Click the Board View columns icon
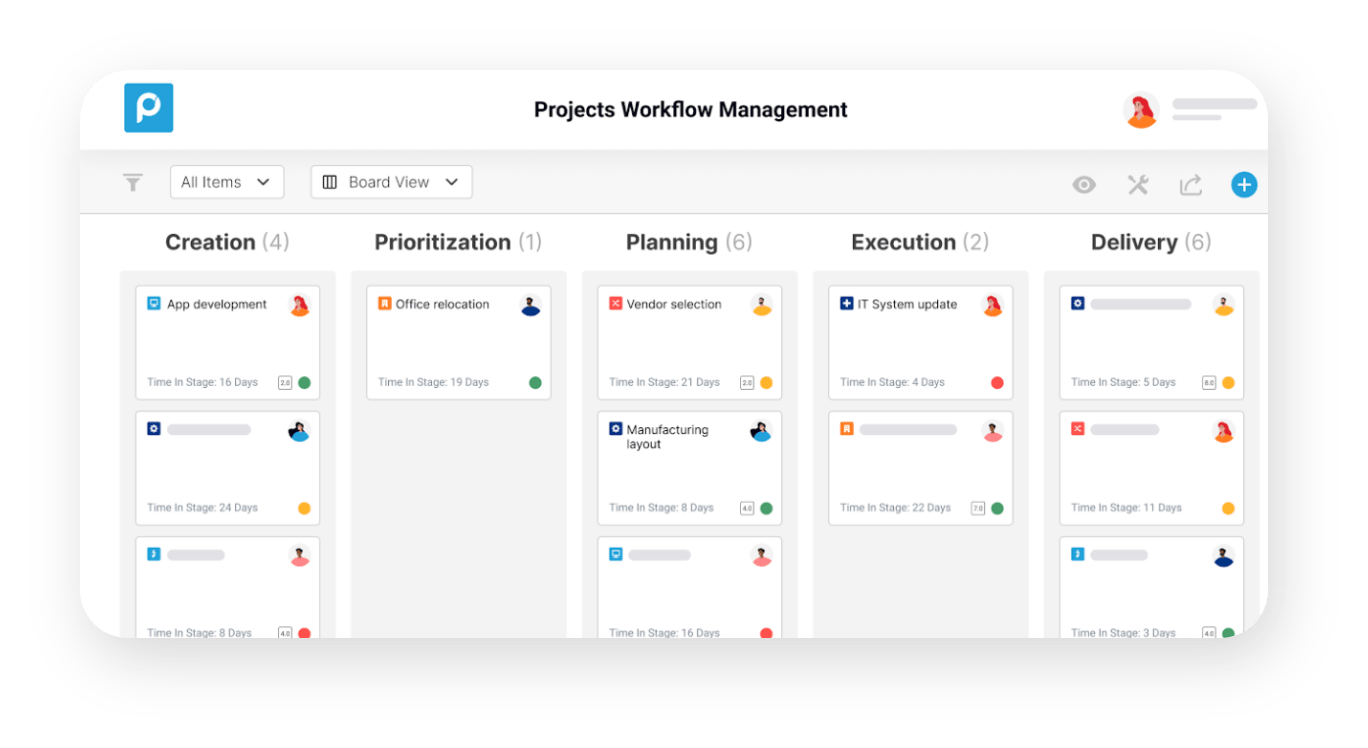Screen dimensions: 1368x748 [330, 182]
